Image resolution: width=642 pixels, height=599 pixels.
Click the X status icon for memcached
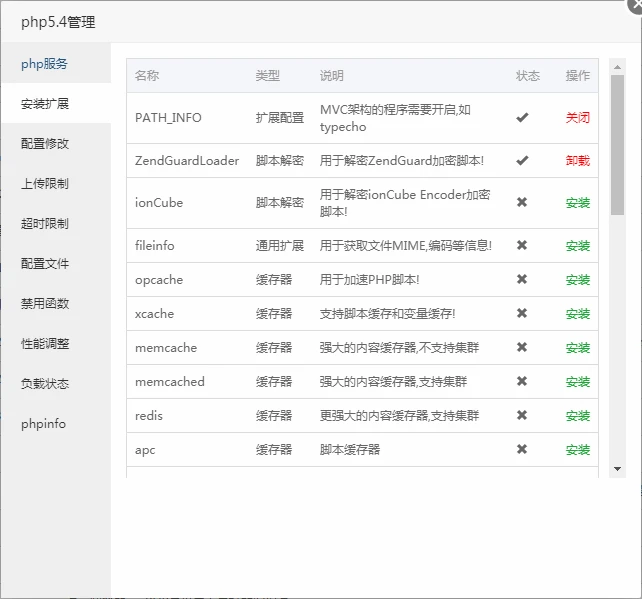point(521,382)
